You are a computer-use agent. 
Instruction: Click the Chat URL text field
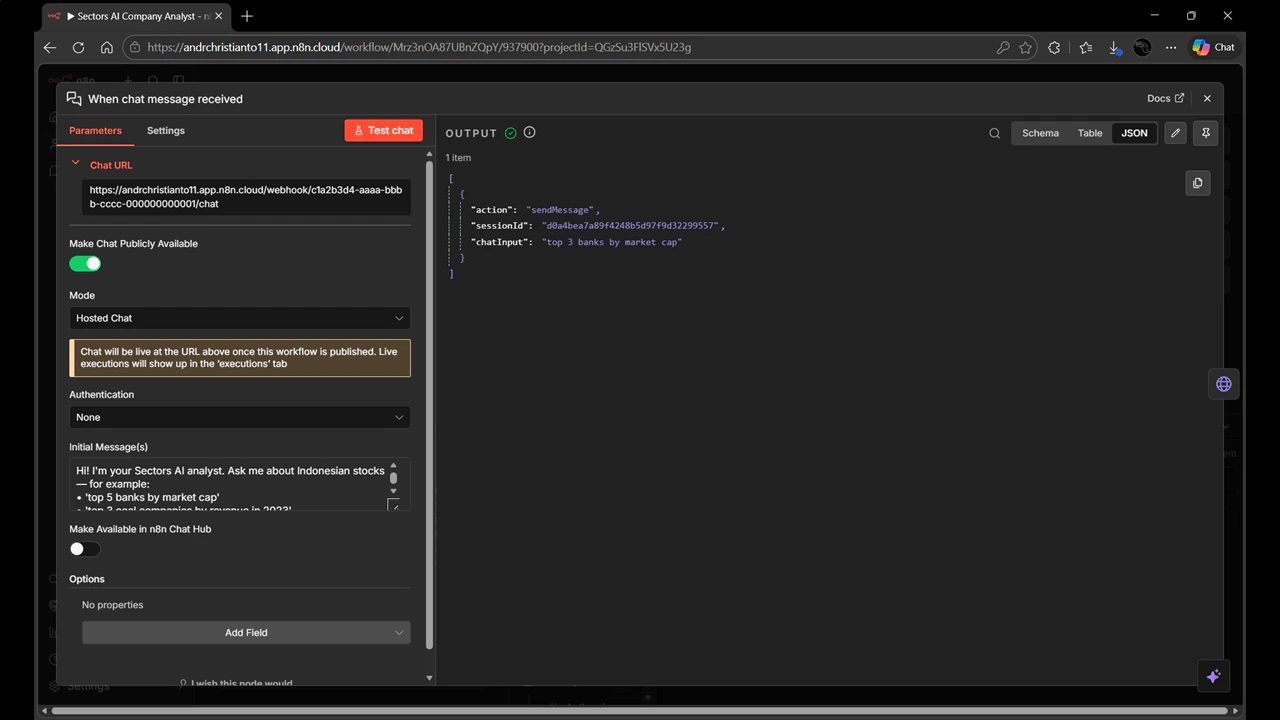[x=245, y=196]
